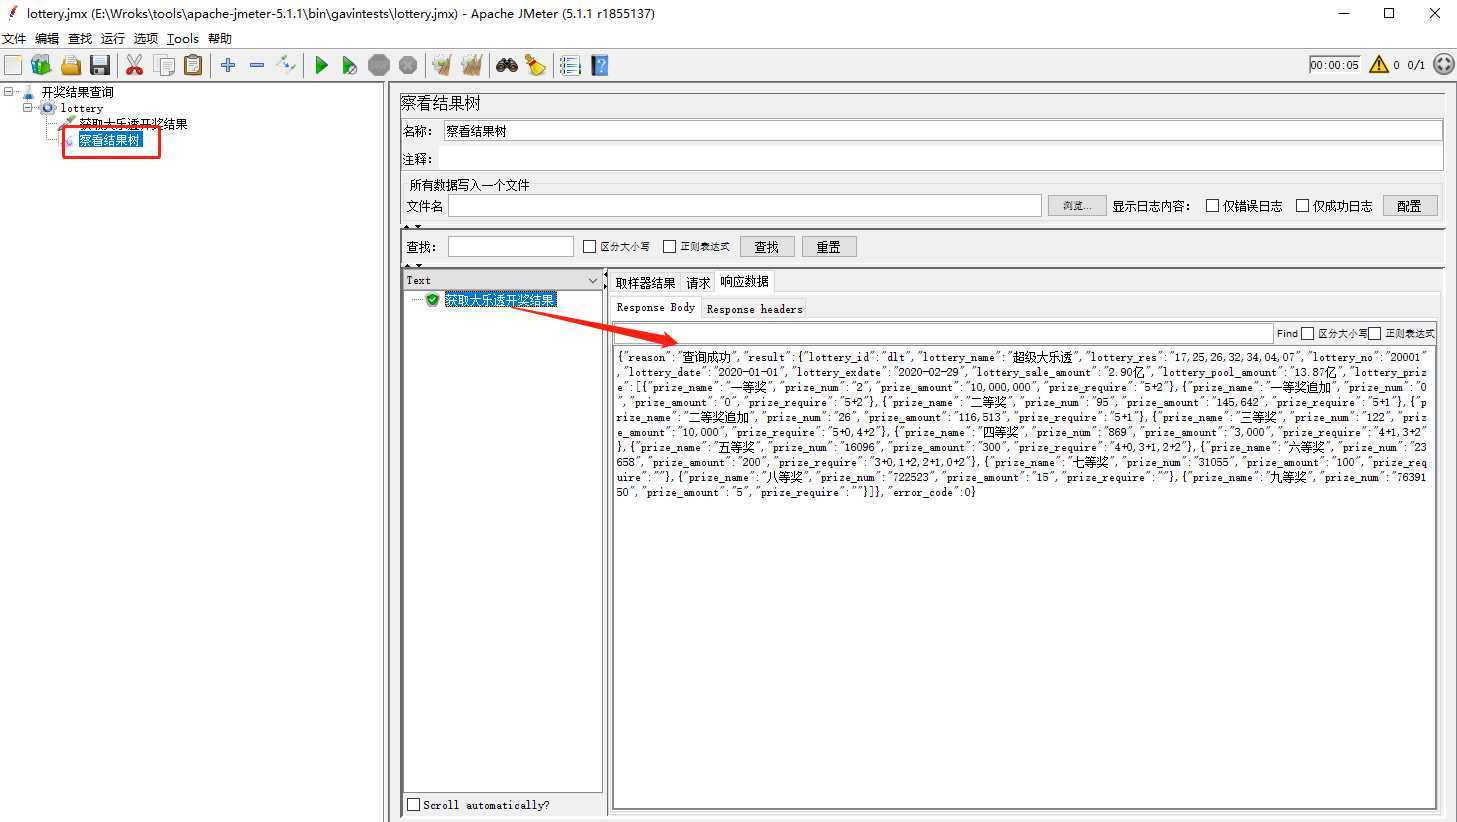Open a test plan file
The width and height of the screenshot is (1457, 822).
[x=71, y=65]
